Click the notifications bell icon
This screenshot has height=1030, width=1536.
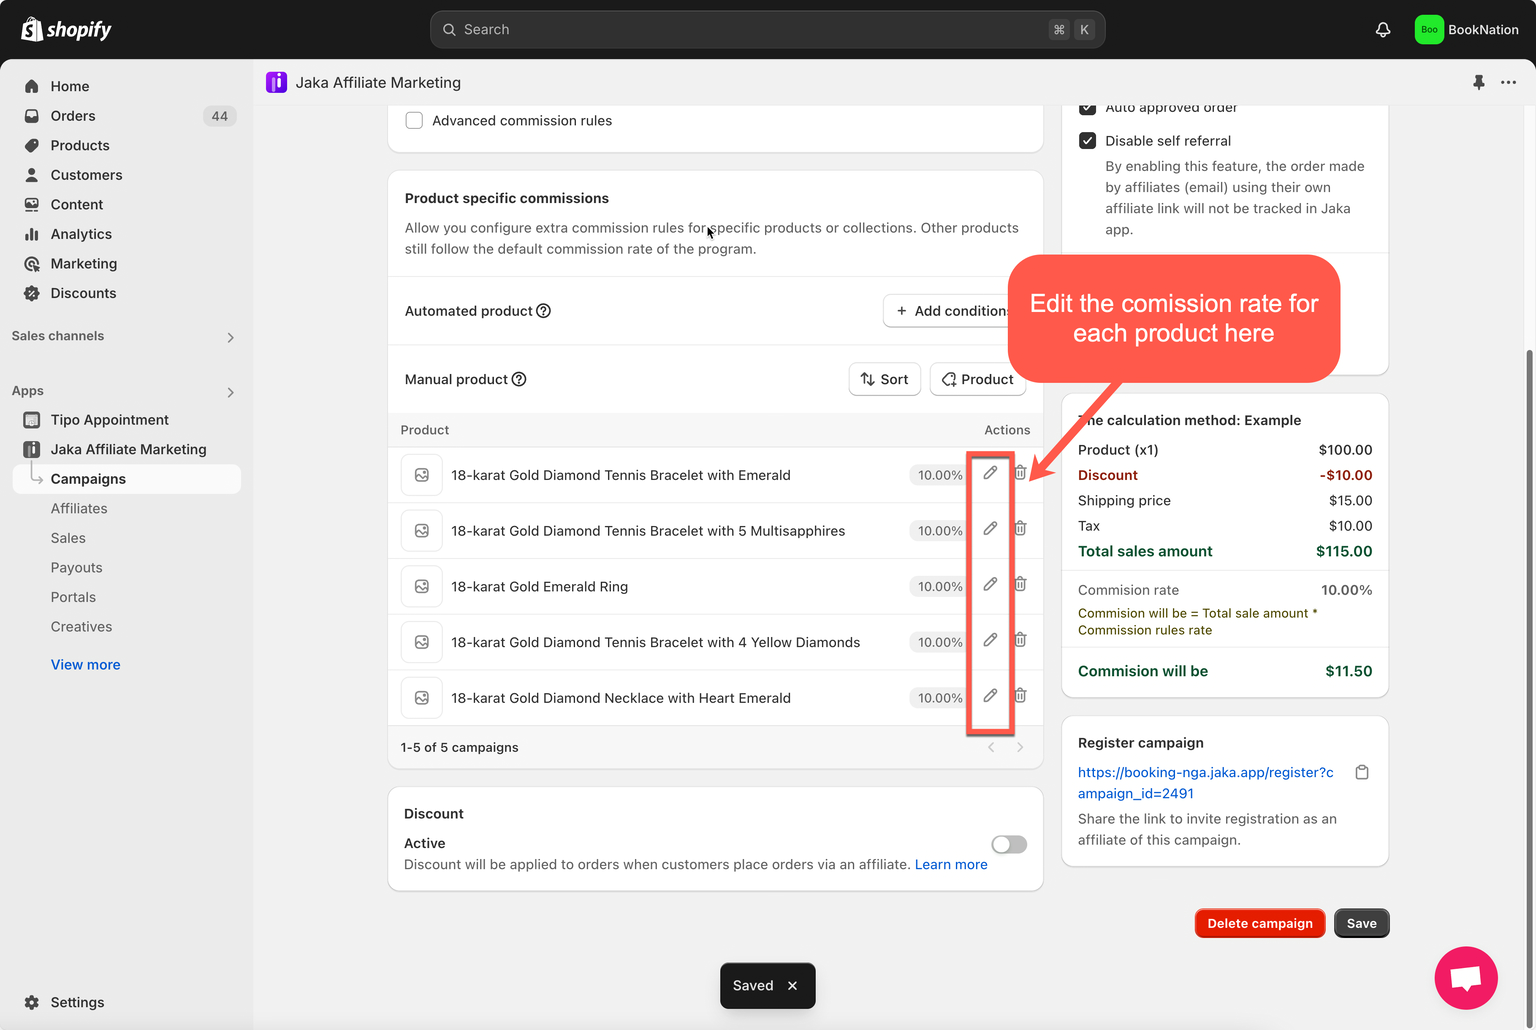click(x=1383, y=30)
